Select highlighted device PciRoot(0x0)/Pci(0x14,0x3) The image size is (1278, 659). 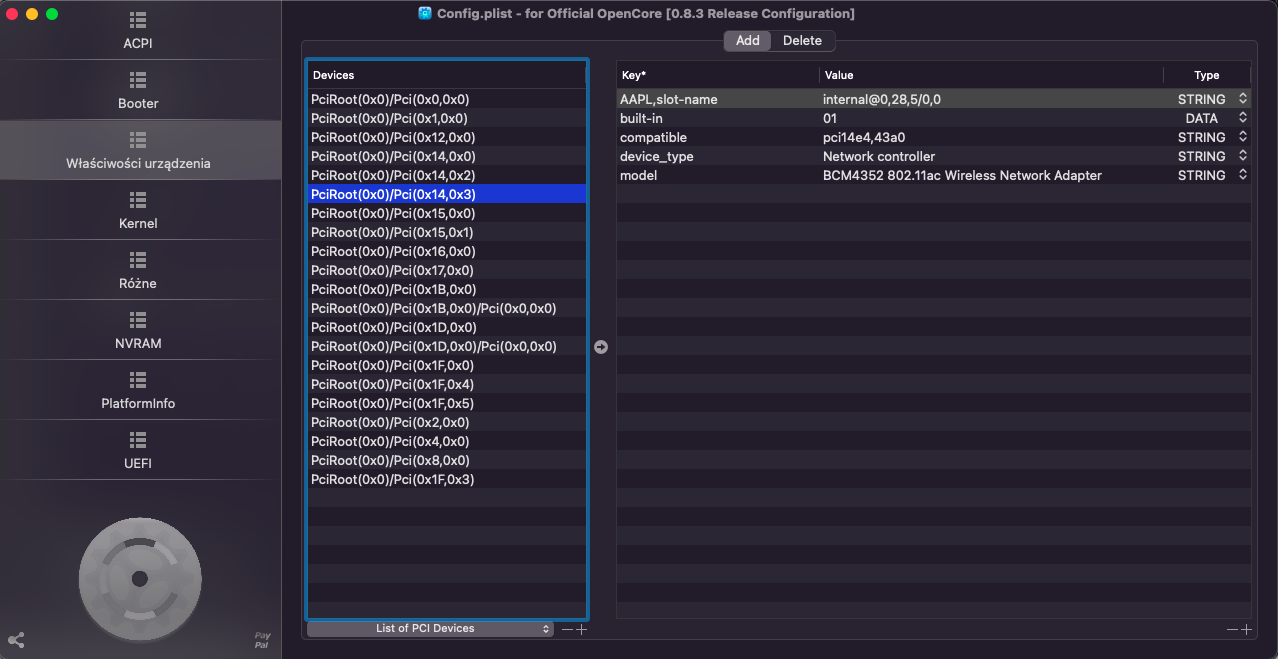point(447,194)
